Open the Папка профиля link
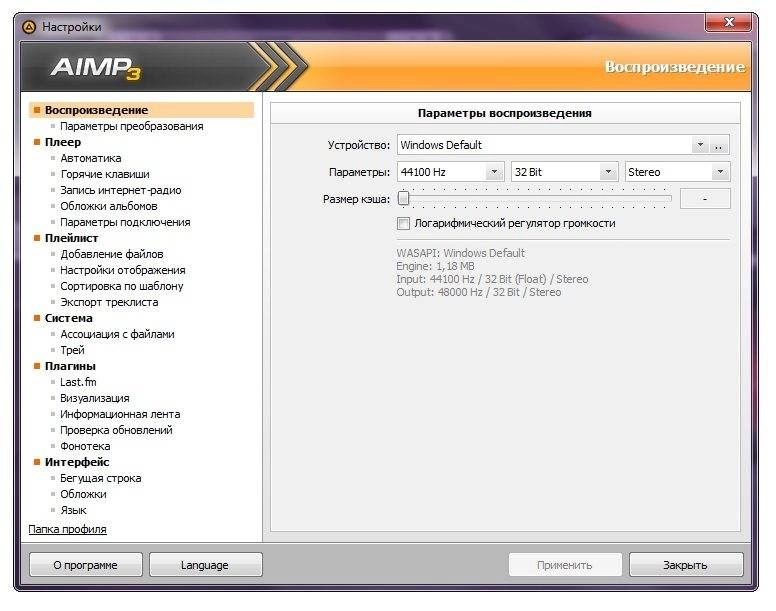This screenshot has width=776, height=611. [x=67, y=529]
